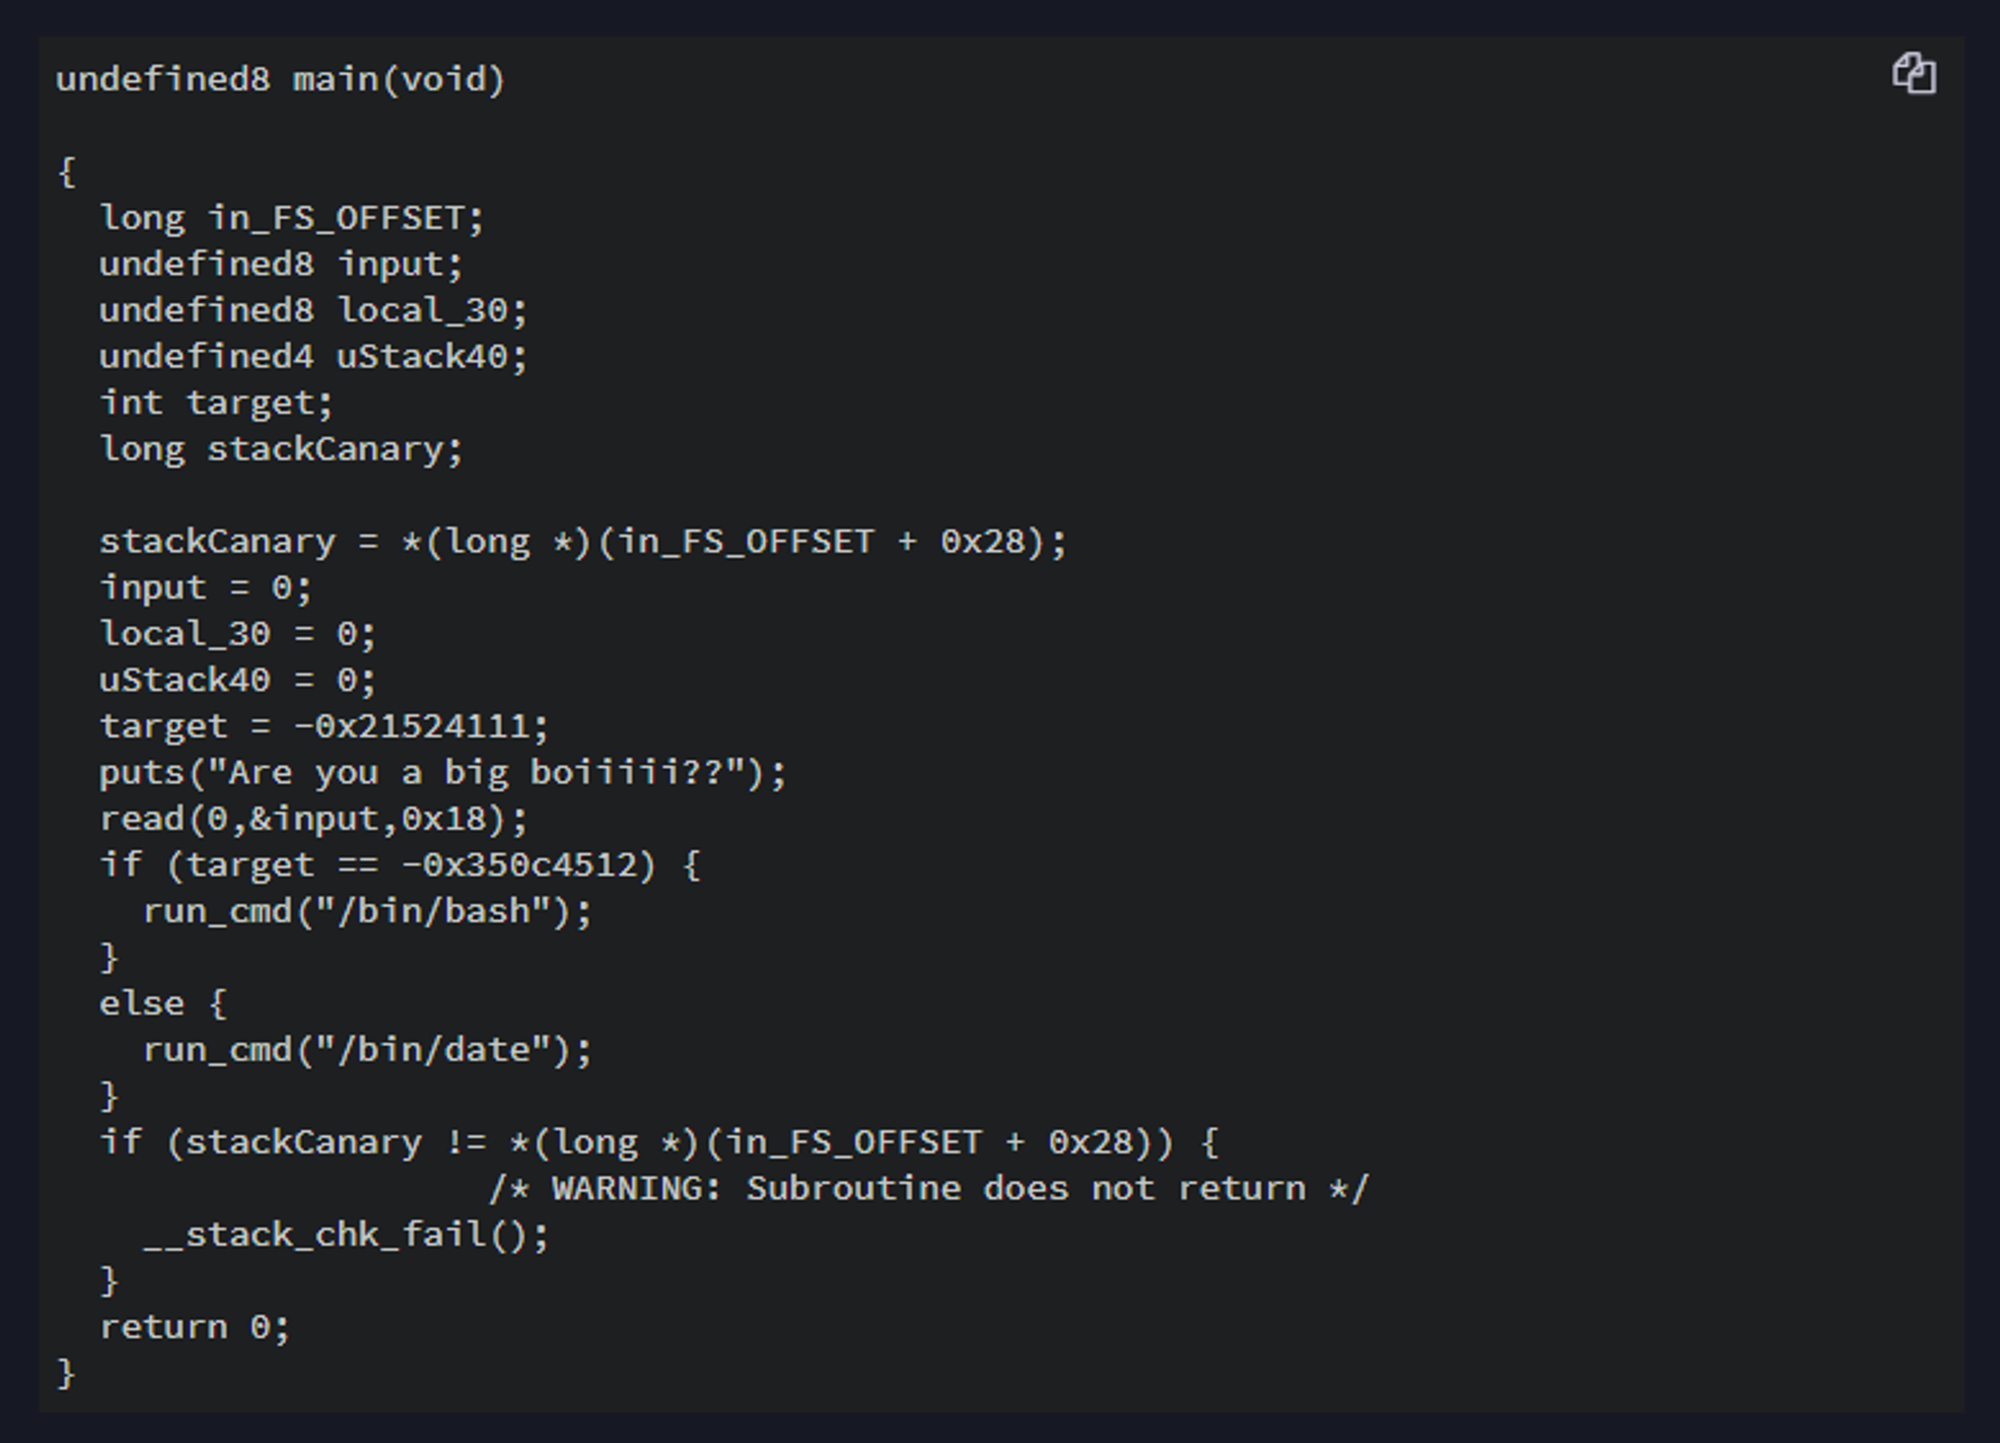Click the main(void) function signature line
Image resolution: width=2000 pixels, height=1443 pixels.
click(280, 80)
